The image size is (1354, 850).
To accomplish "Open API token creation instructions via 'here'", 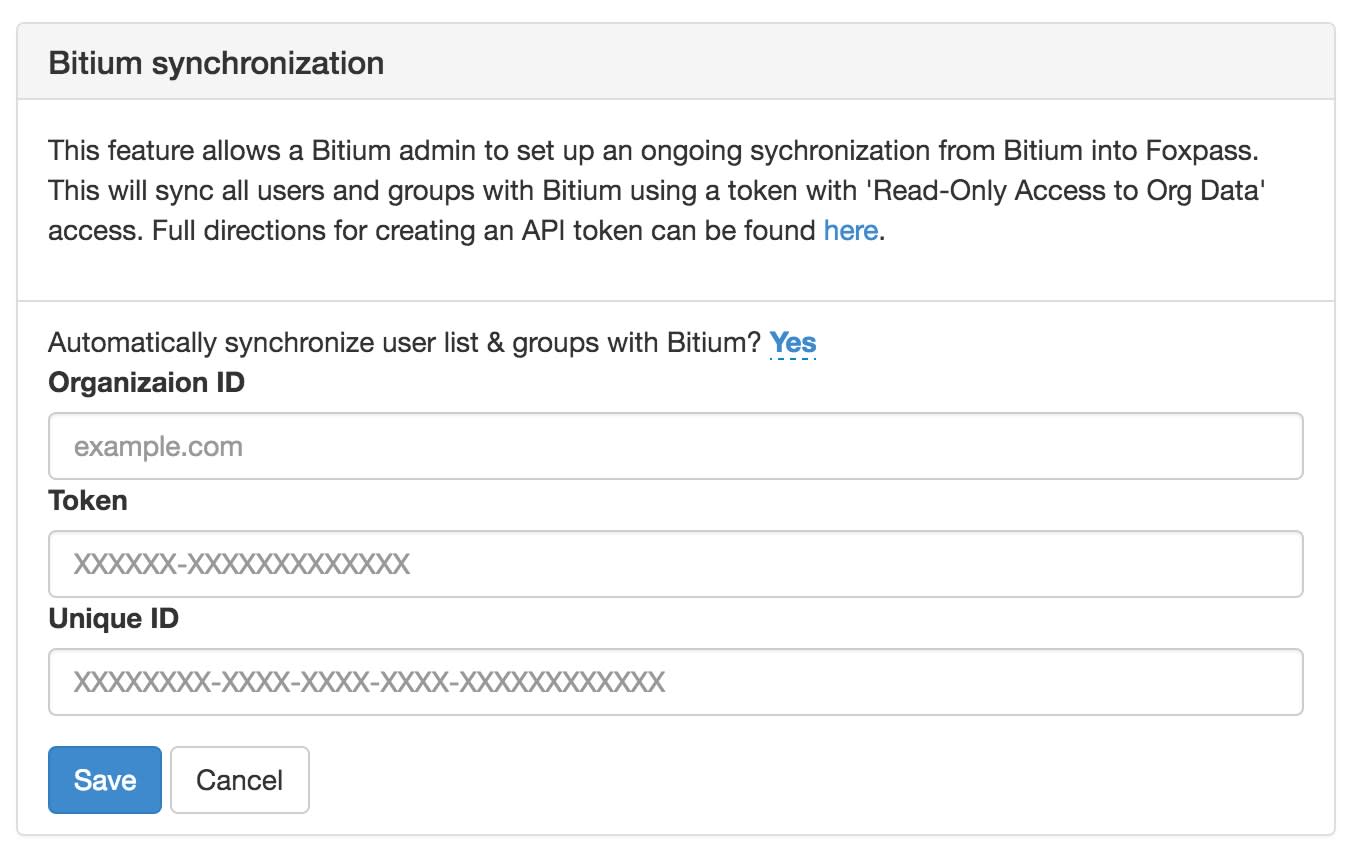I will coord(851,230).
